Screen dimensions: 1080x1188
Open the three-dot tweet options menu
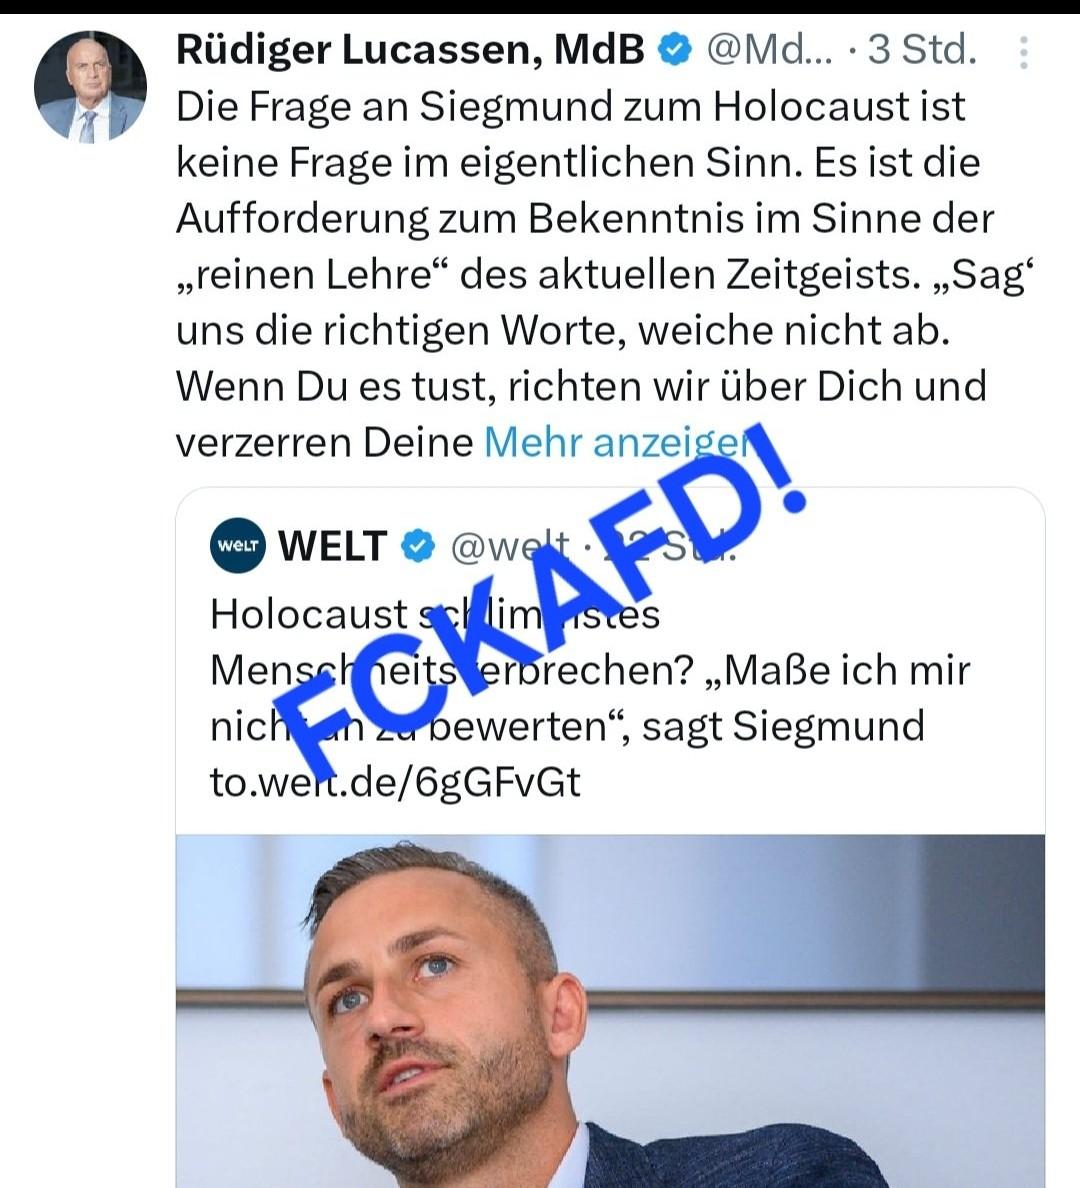point(1024,52)
